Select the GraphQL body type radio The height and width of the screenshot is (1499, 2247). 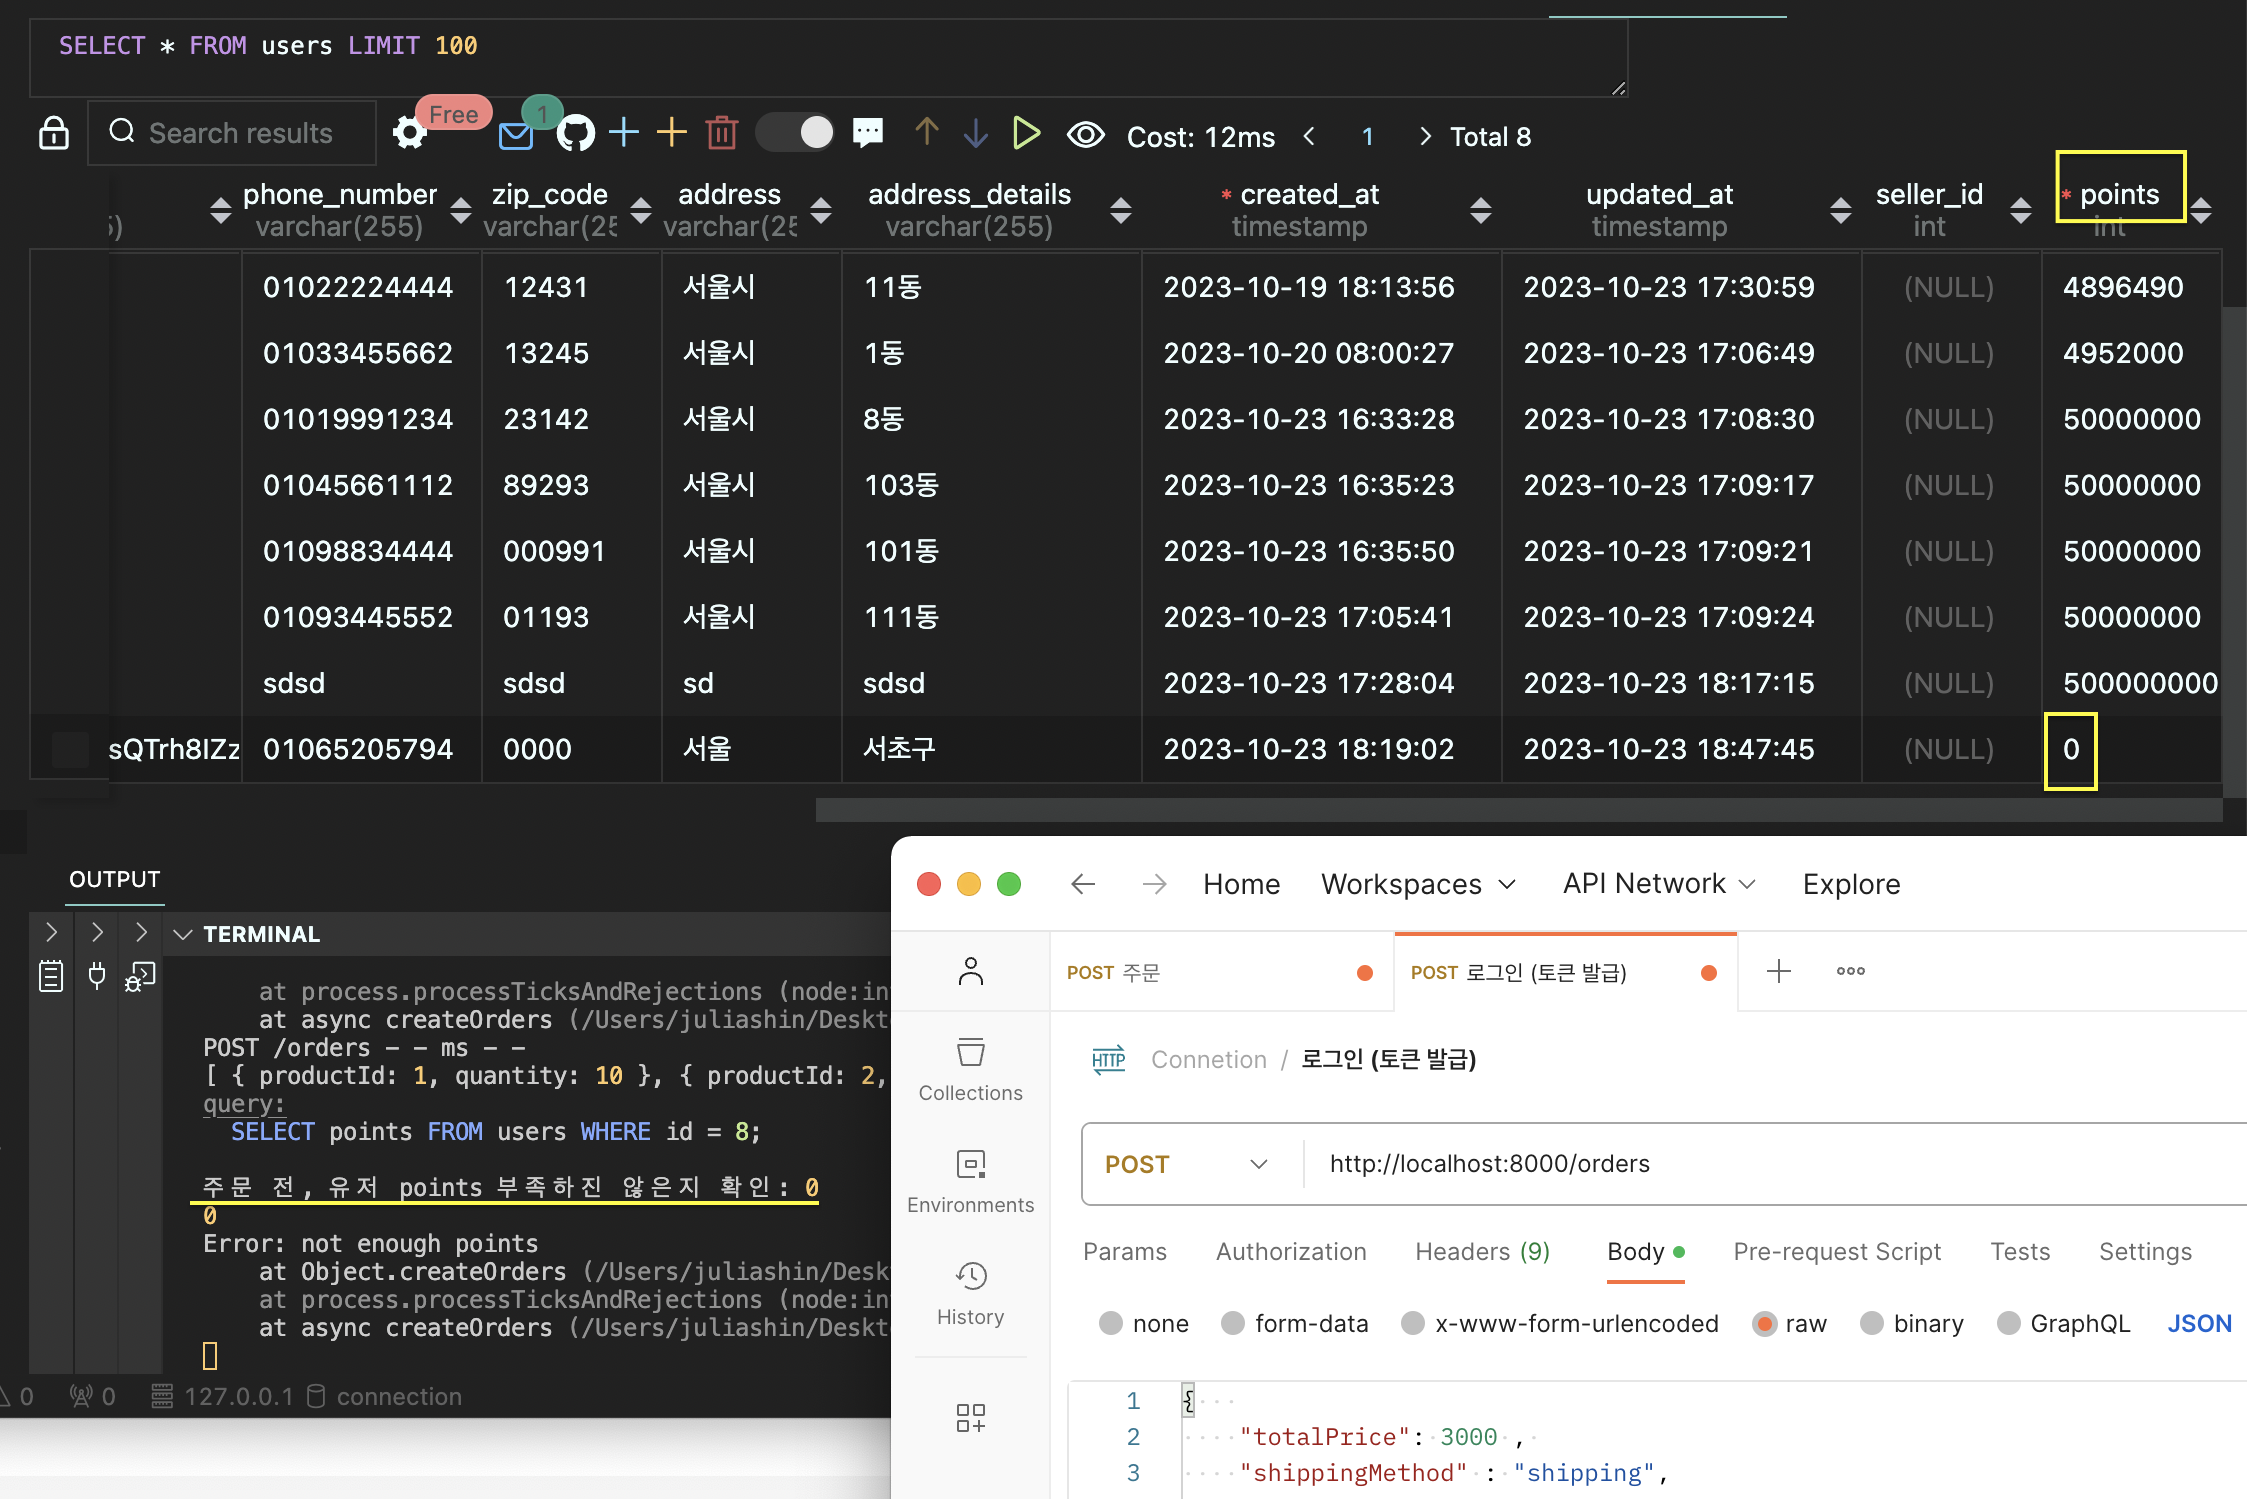(2007, 1323)
